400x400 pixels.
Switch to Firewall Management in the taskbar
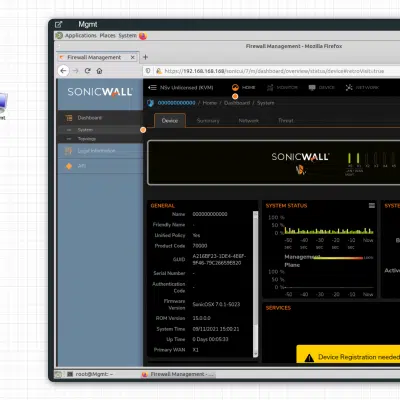point(178,374)
